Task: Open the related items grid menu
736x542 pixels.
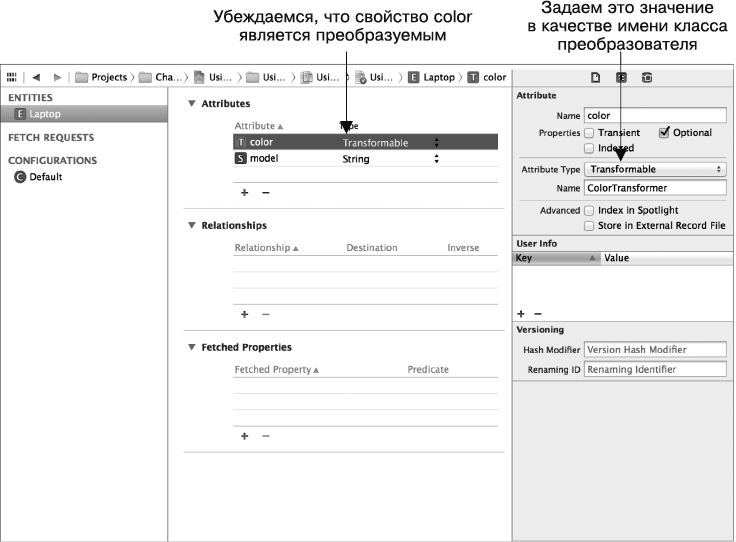Action: coord(12,77)
